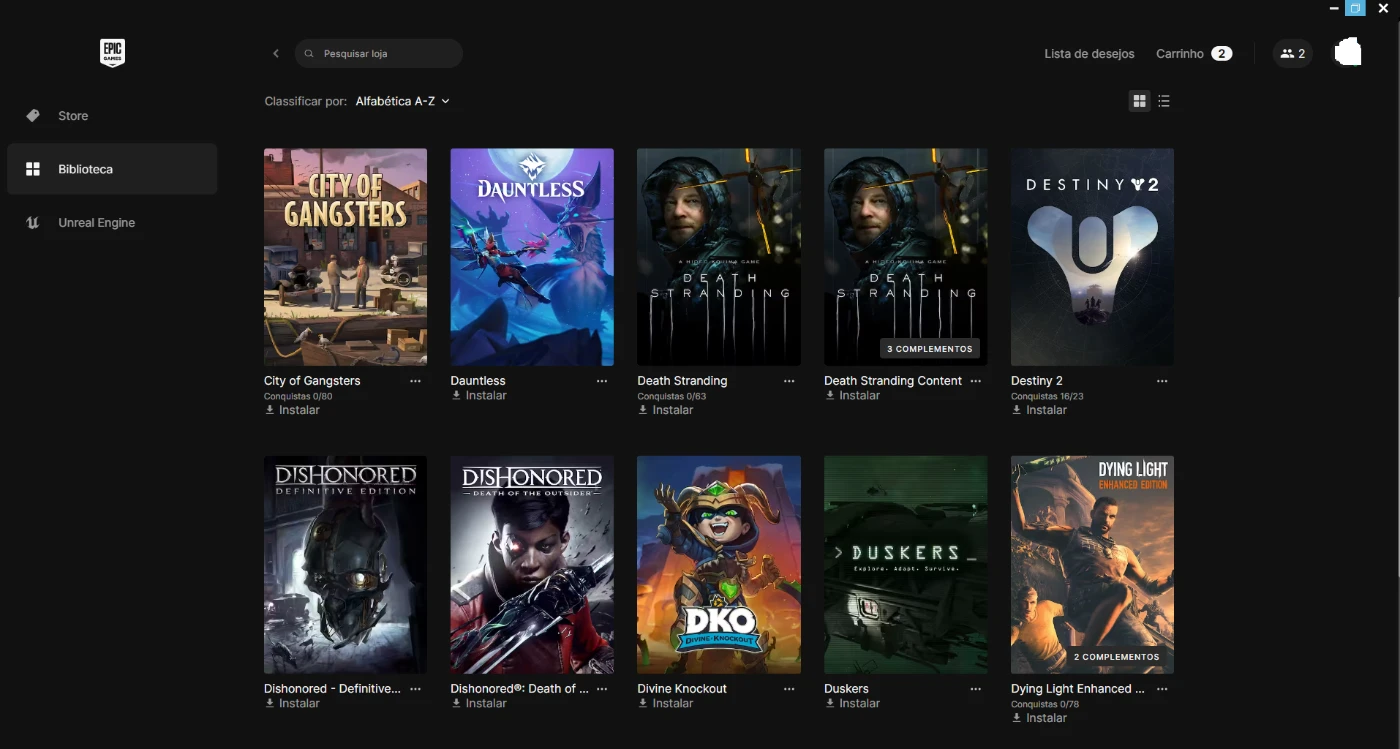Install Duskers
Screen dimensions: 1400x749
852,704
